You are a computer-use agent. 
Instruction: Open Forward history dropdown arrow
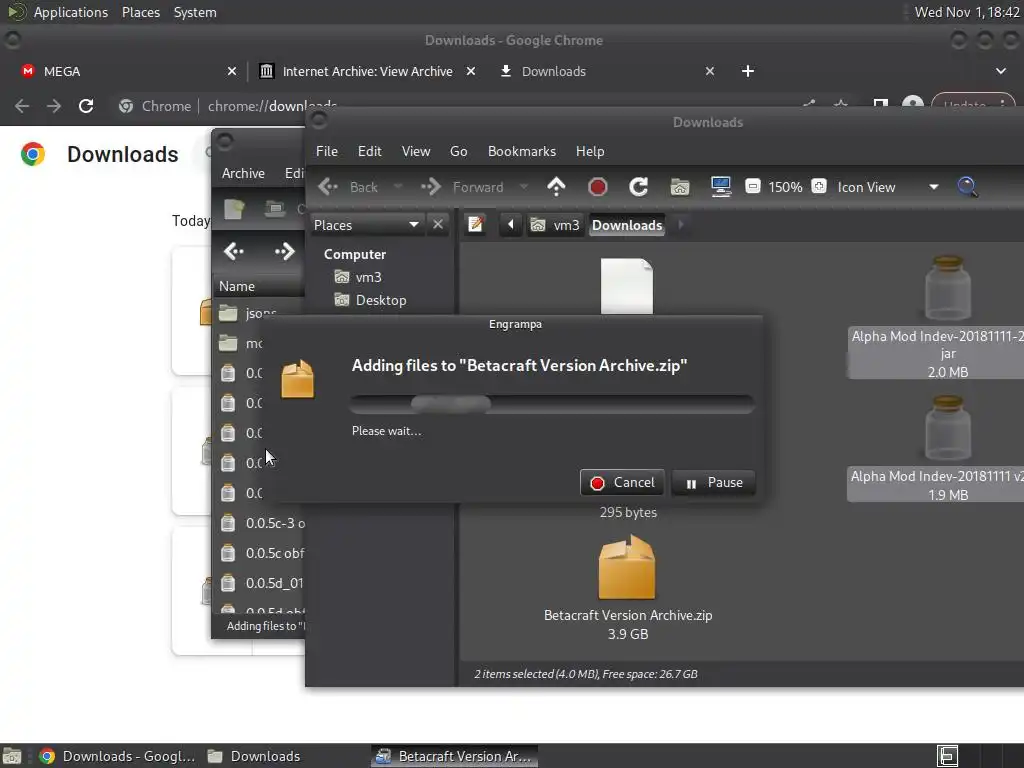click(x=523, y=187)
